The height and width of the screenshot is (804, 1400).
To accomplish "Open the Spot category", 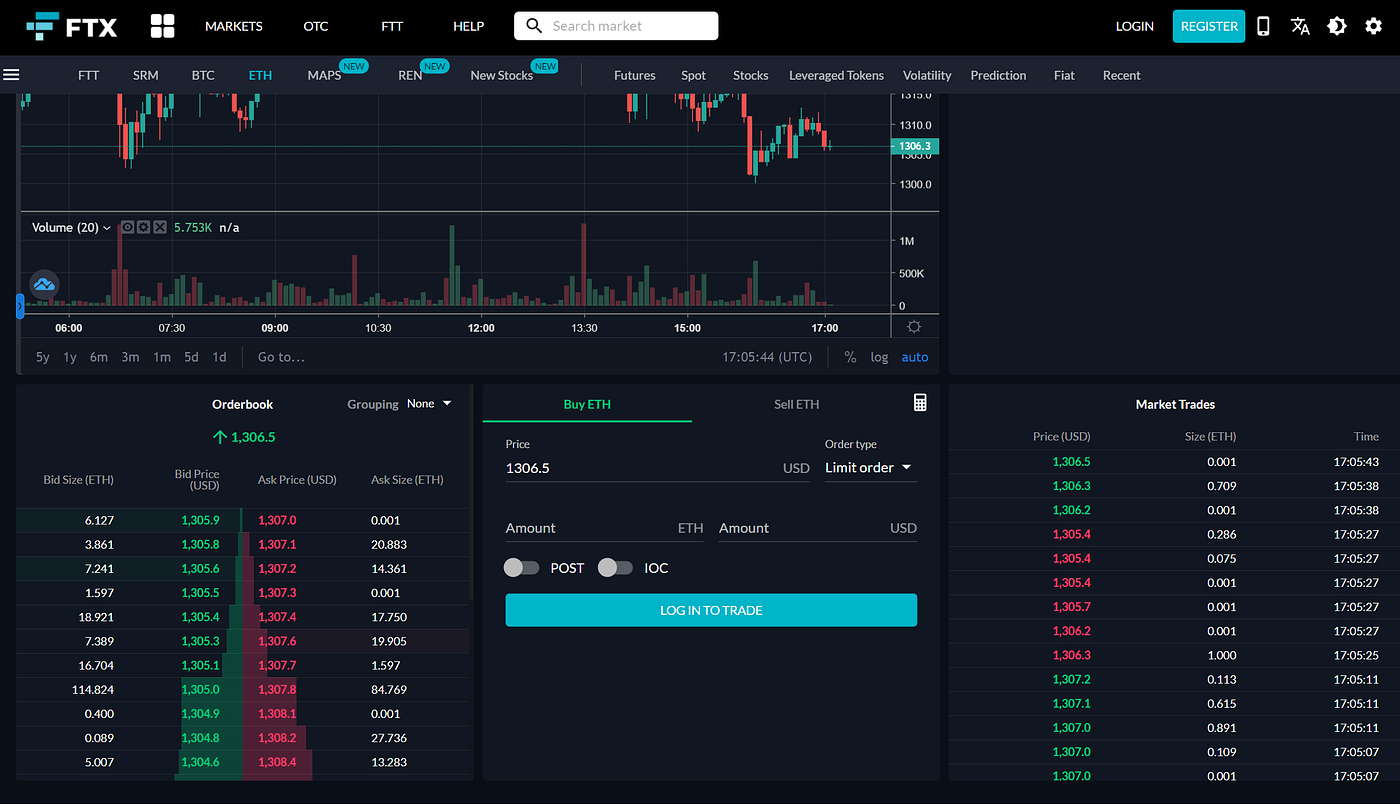I will (694, 75).
